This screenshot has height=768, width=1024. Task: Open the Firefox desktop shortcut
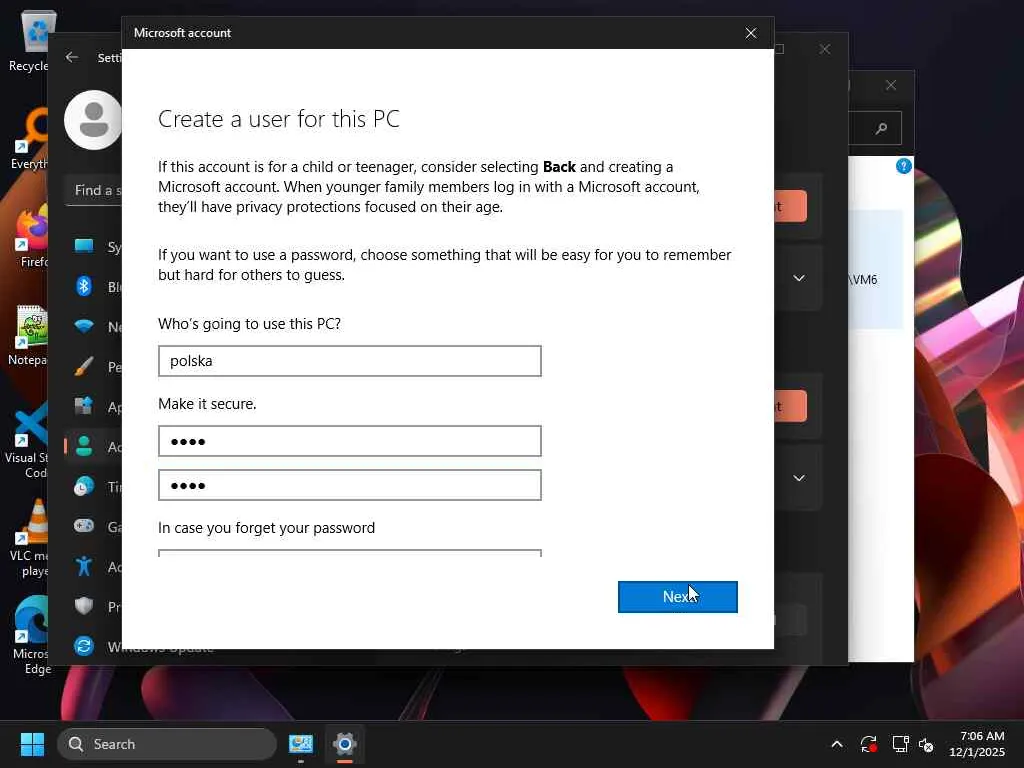point(31,236)
